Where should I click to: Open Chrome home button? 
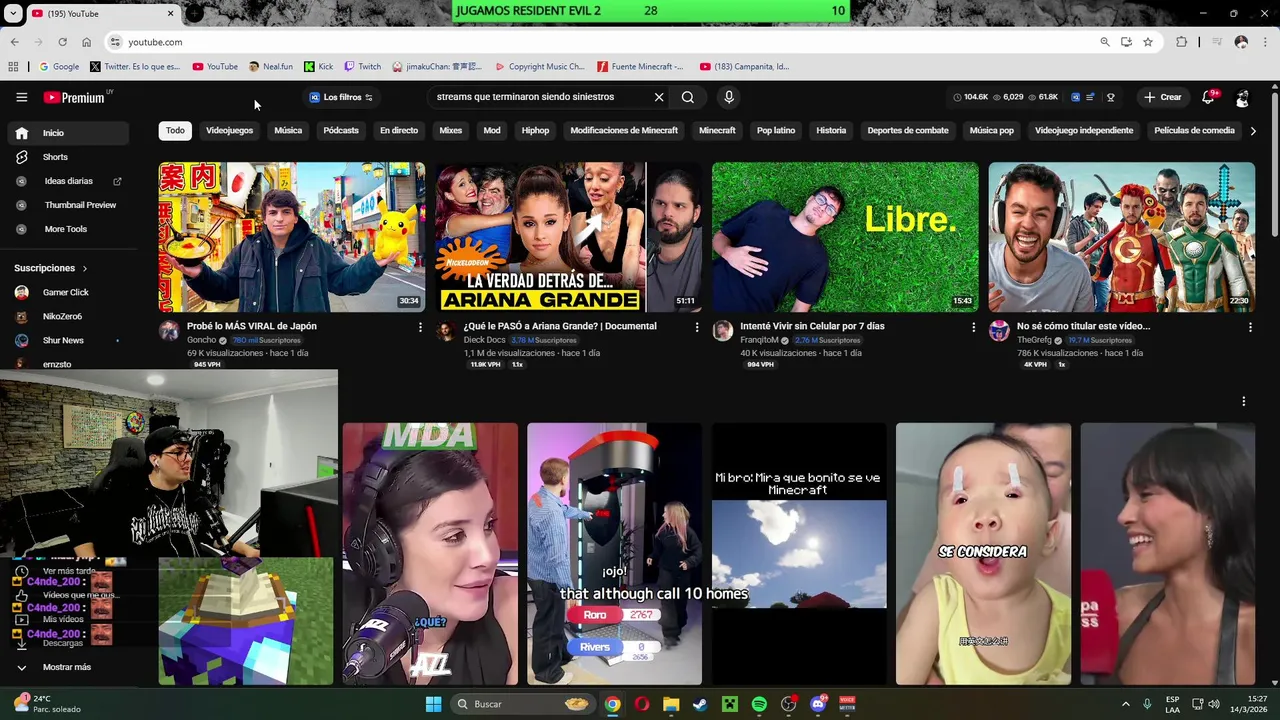pos(86,42)
